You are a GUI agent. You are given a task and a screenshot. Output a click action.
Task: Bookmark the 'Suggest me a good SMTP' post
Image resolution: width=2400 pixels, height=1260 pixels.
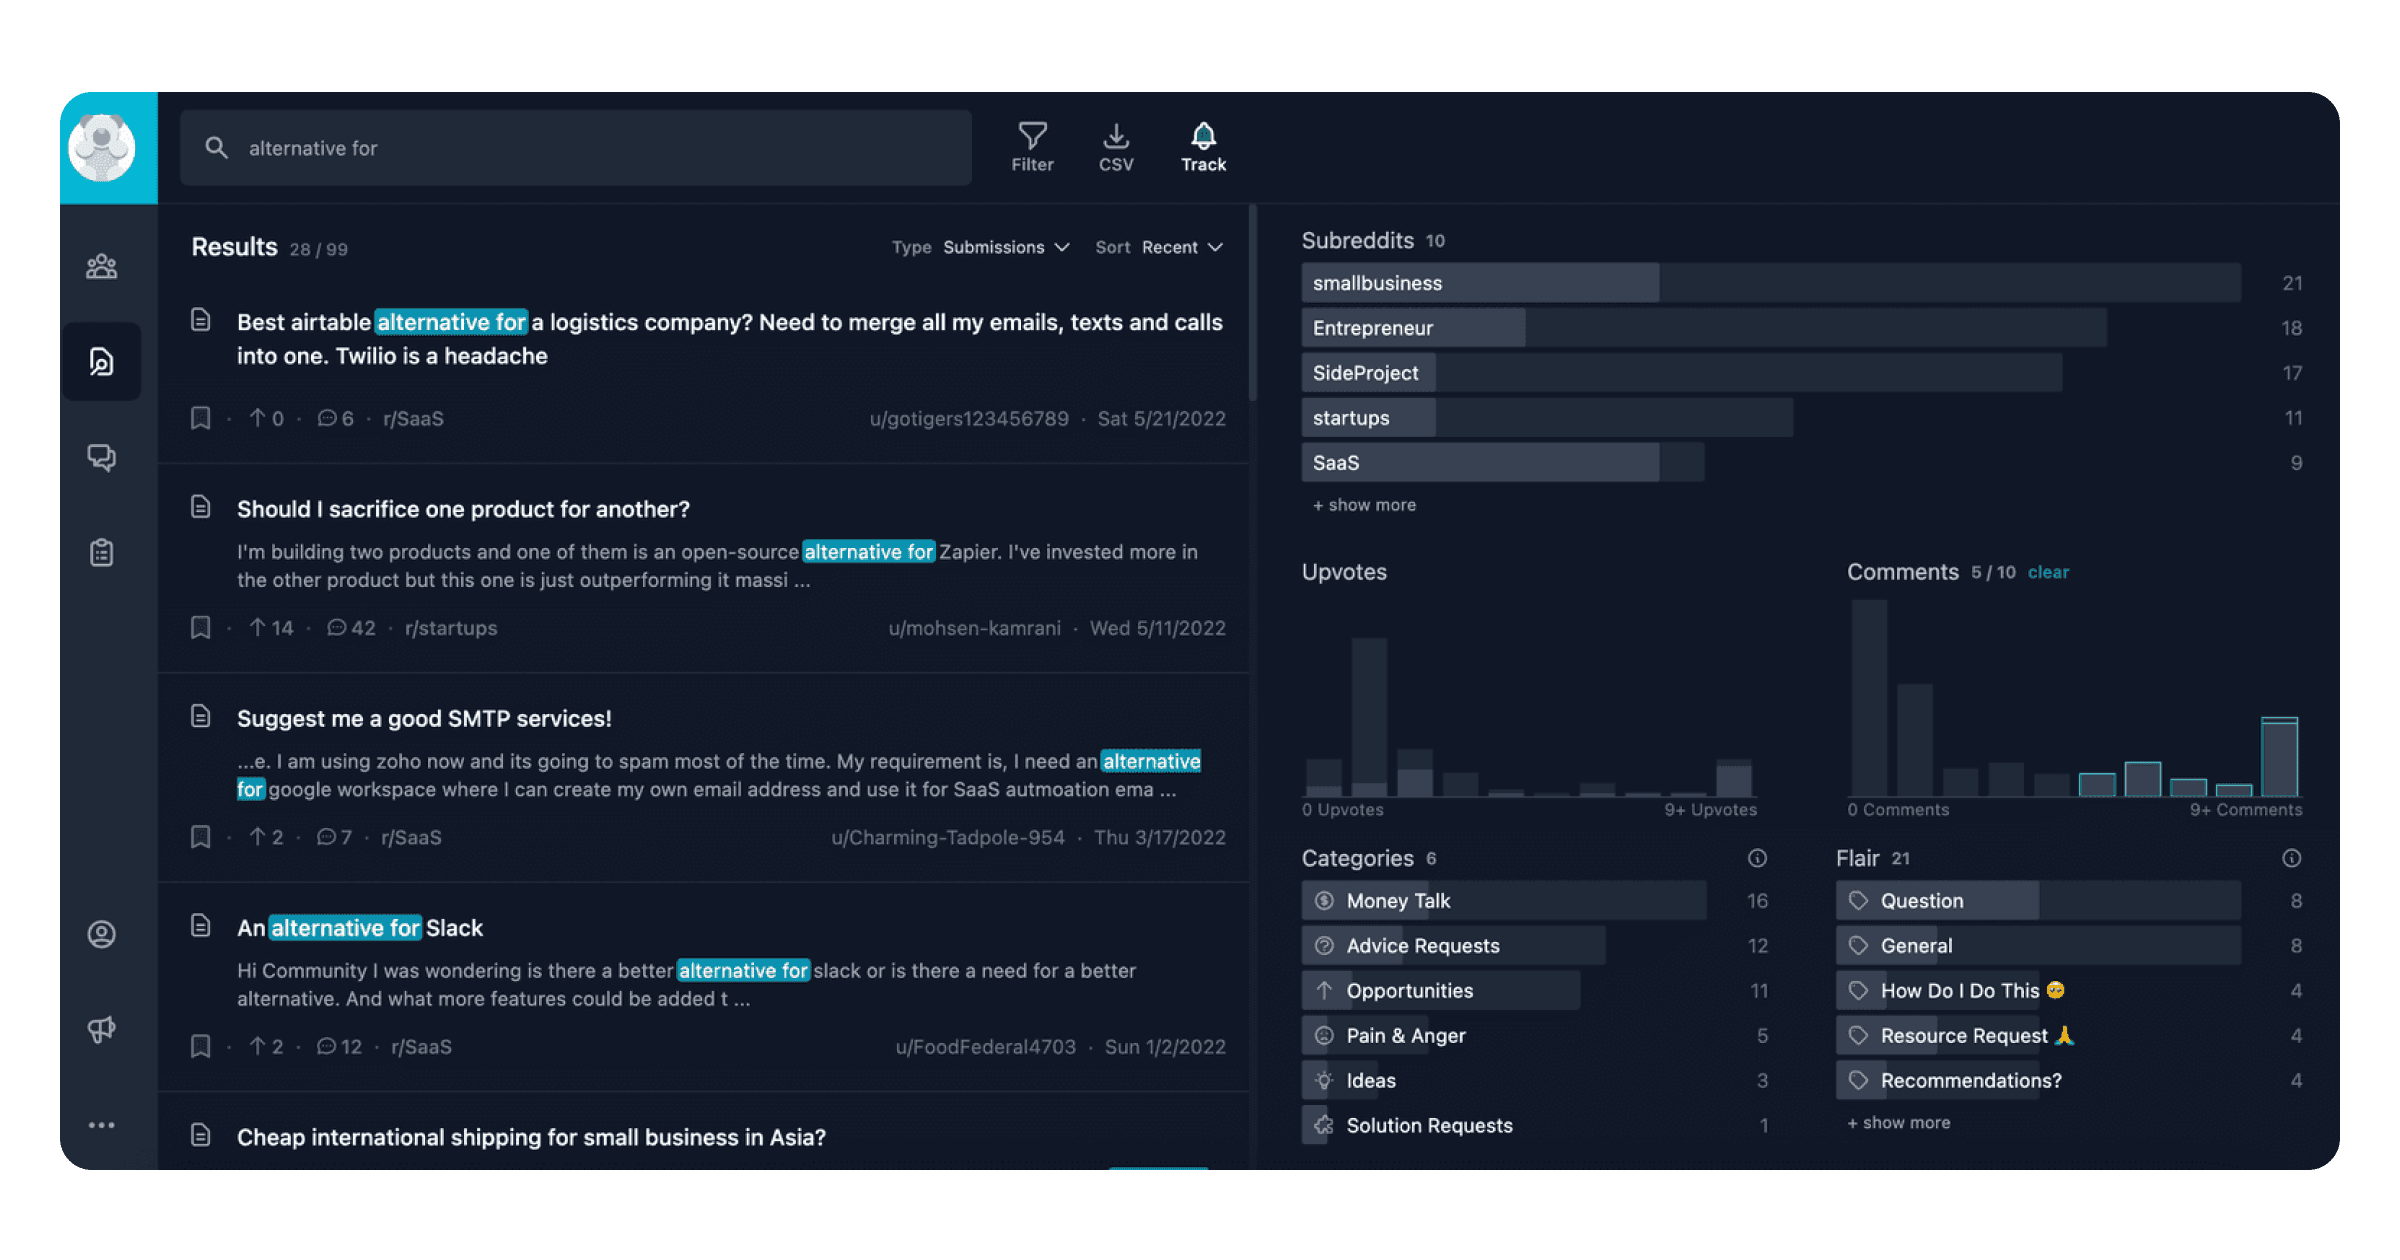click(x=201, y=837)
